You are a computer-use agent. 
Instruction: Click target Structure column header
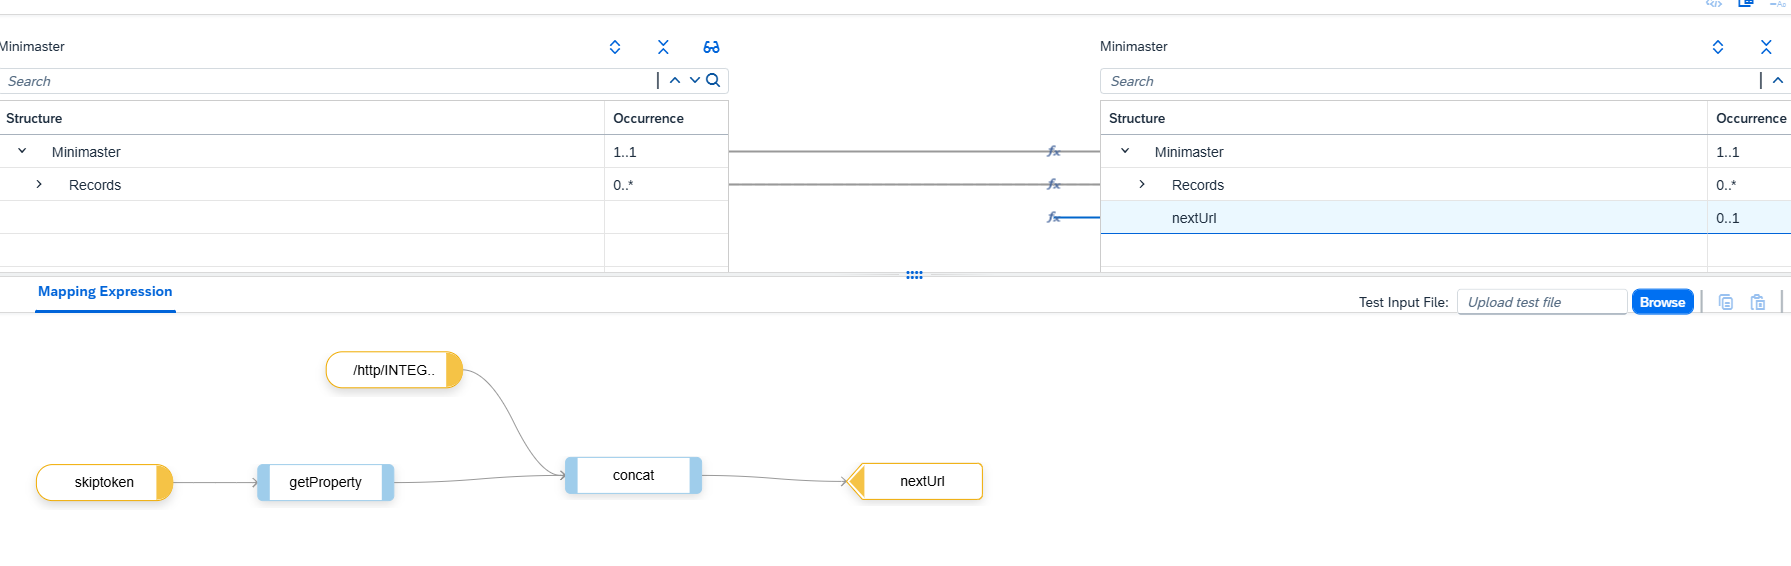click(x=1404, y=118)
